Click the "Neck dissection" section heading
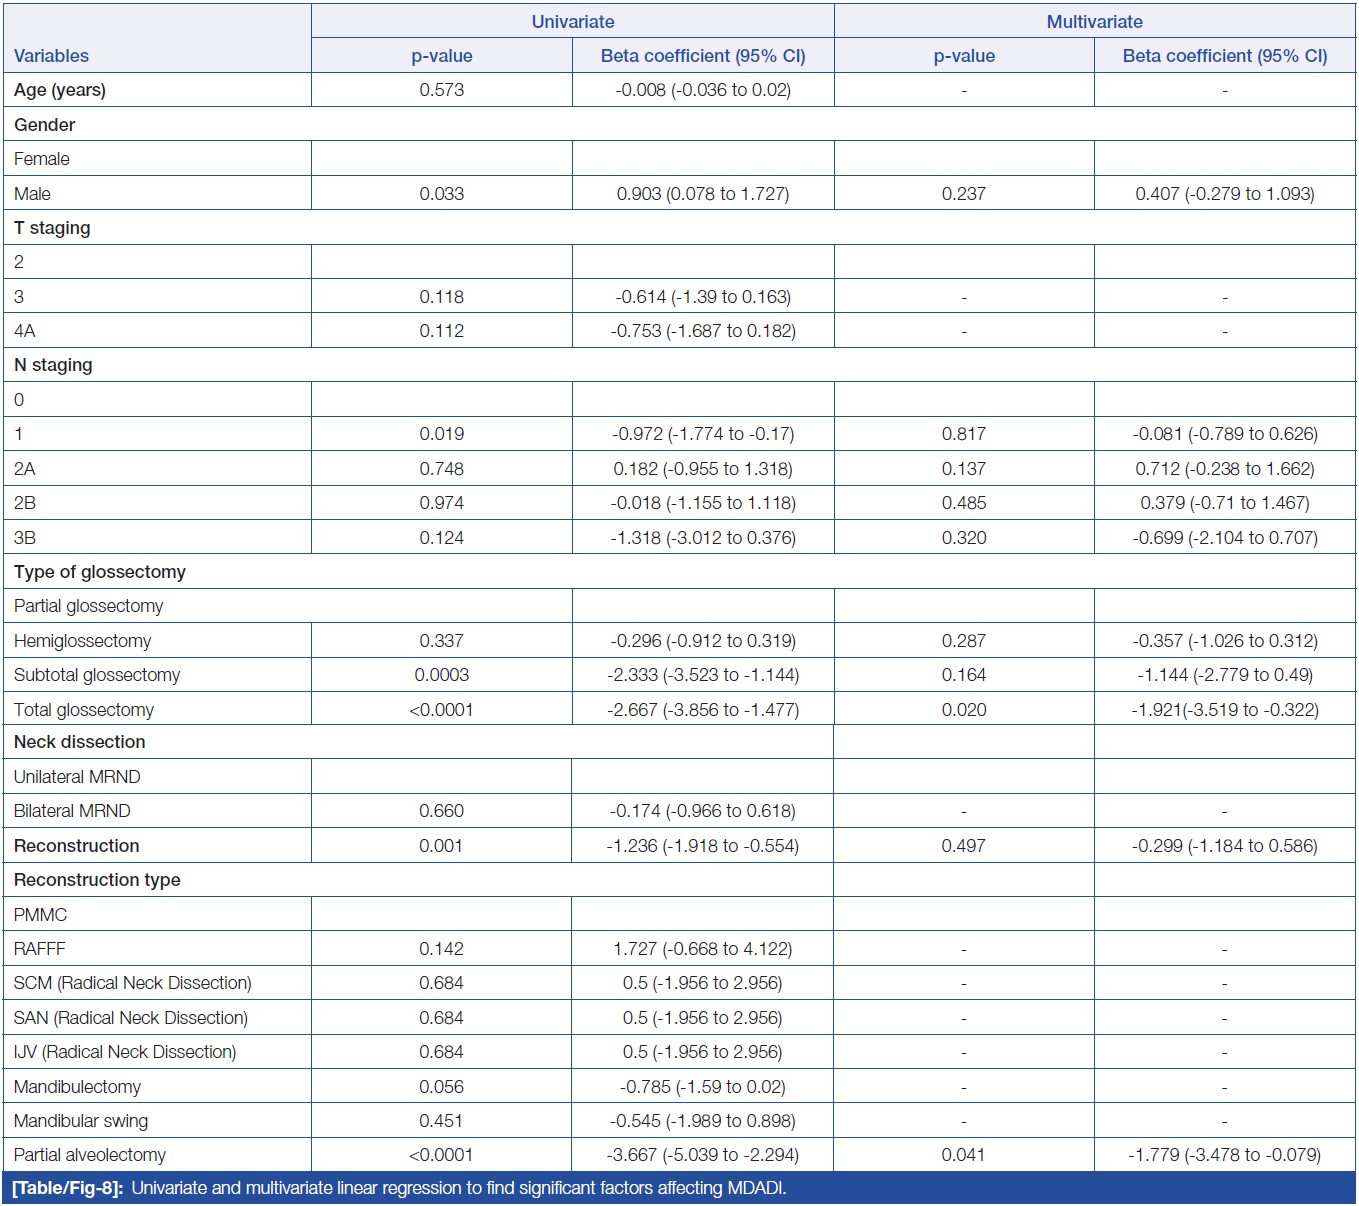The width and height of the screenshot is (1359, 1206). (80, 742)
